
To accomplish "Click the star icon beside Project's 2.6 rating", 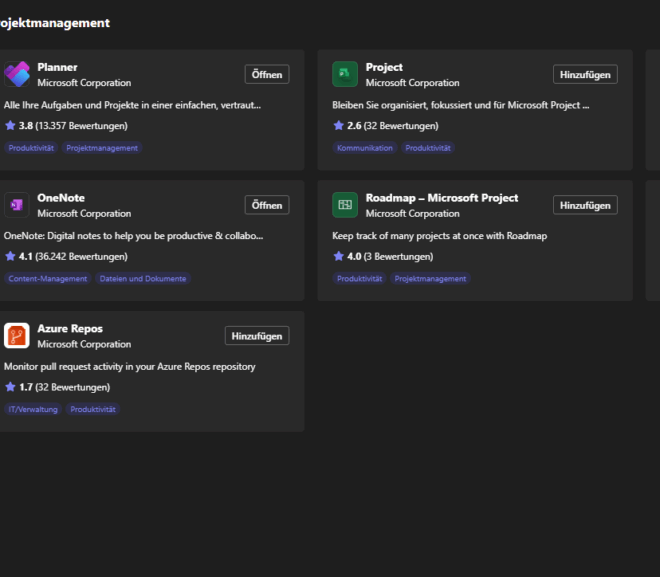I will [338, 125].
